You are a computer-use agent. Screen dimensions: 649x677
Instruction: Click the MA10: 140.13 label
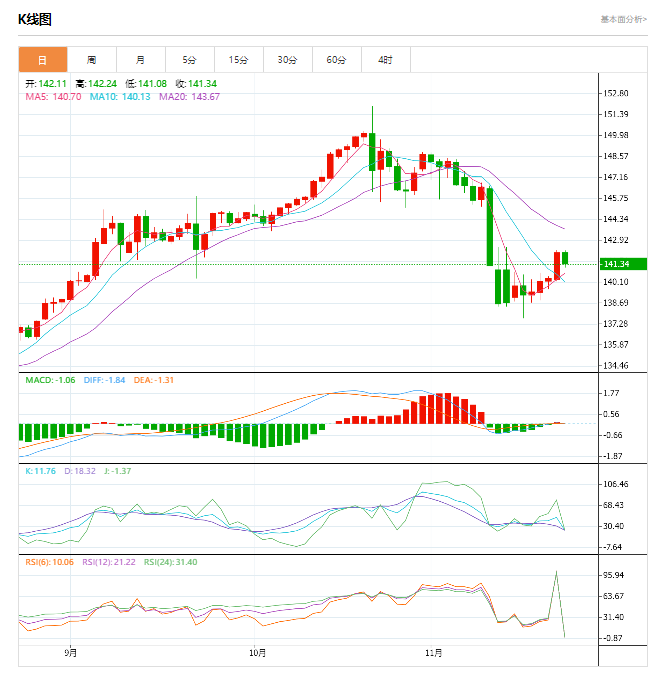(120, 97)
